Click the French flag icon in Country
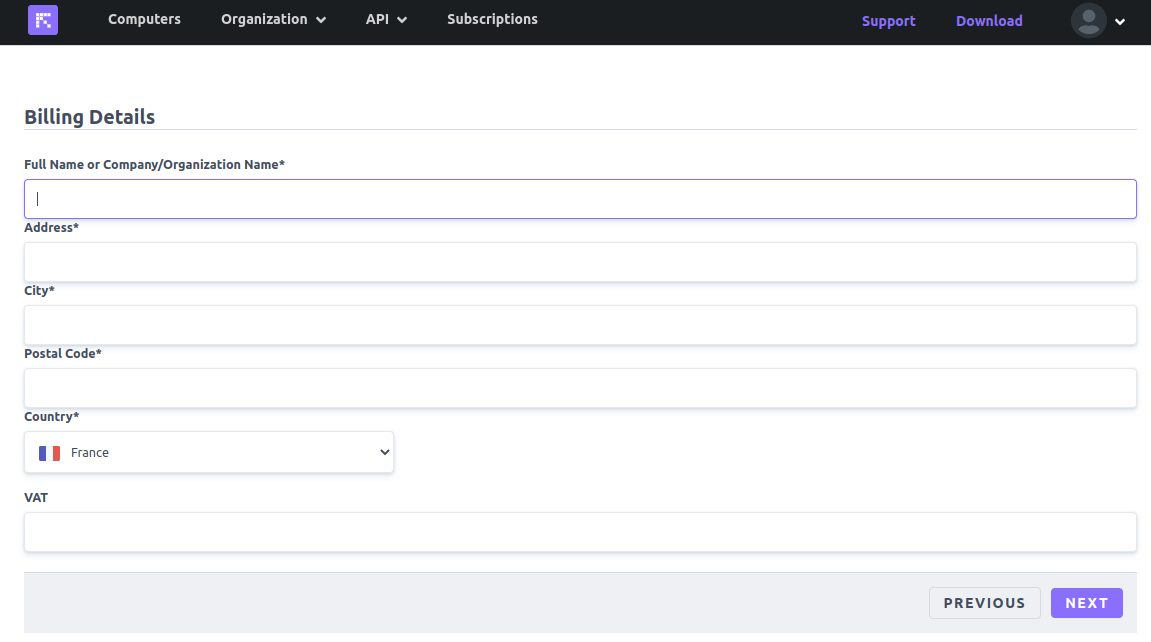Screen dimensions: 1151x642 coord(49,453)
